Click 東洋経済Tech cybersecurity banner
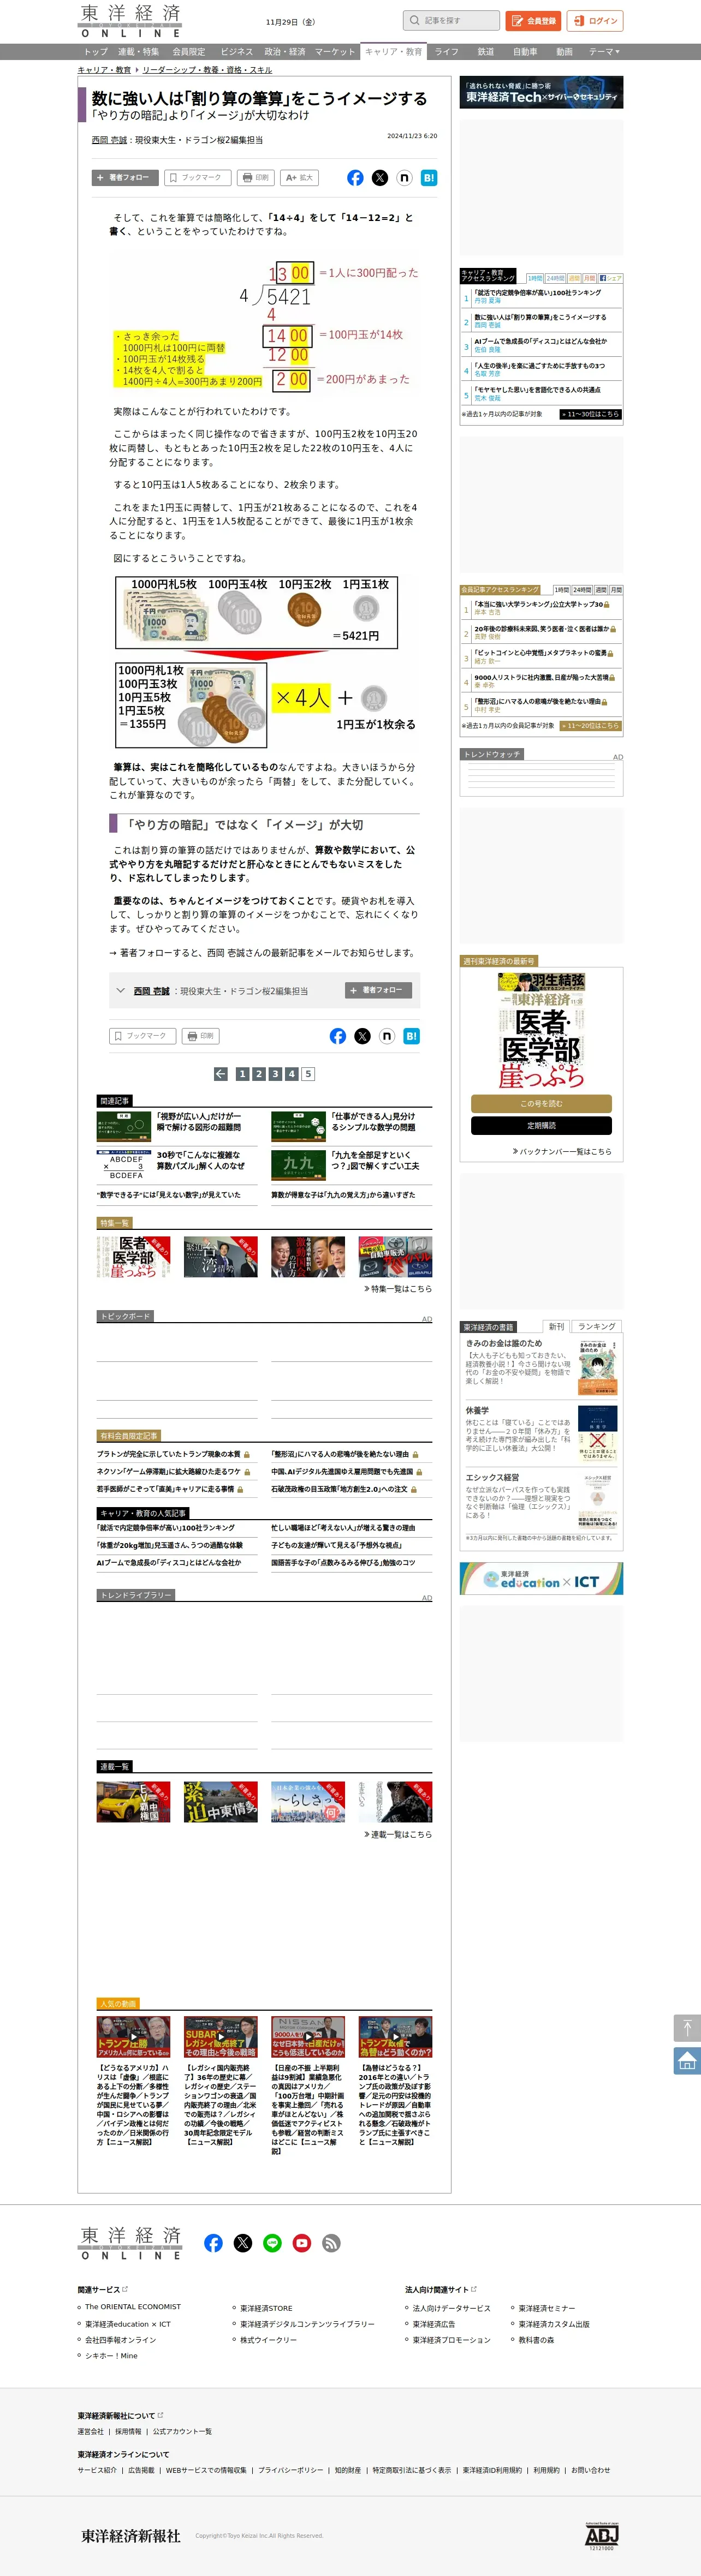This screenshot has width=701, height=2576. 541,93
